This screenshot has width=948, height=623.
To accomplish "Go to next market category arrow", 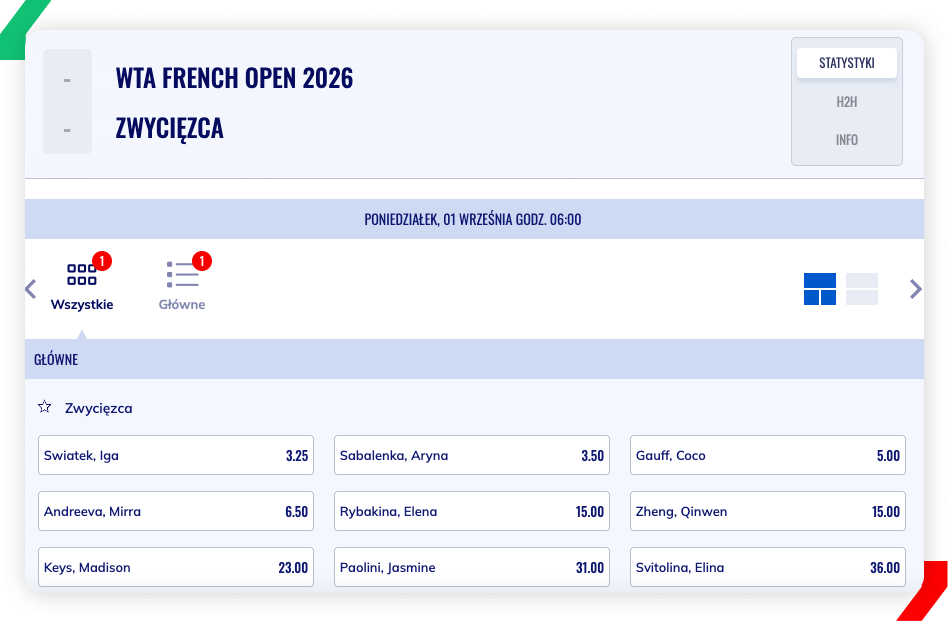I will click(915, 289).
